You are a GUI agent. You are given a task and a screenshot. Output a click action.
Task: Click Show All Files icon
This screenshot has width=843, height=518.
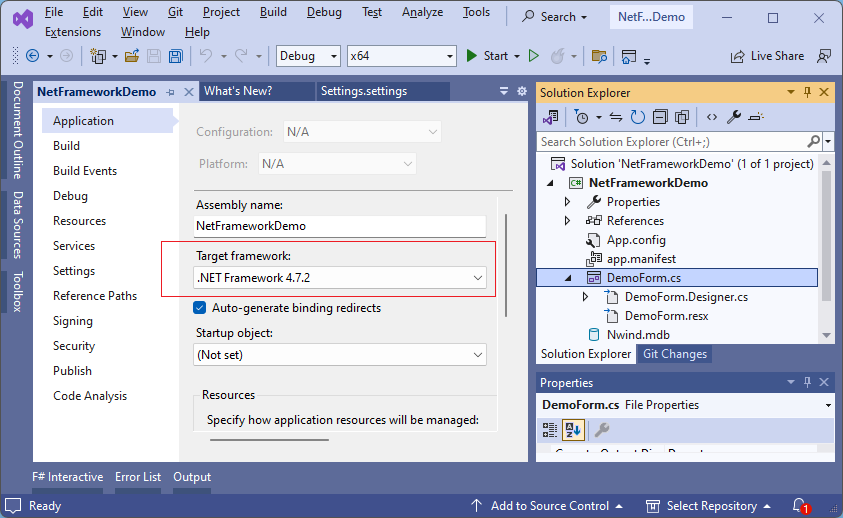coord(682,117)
